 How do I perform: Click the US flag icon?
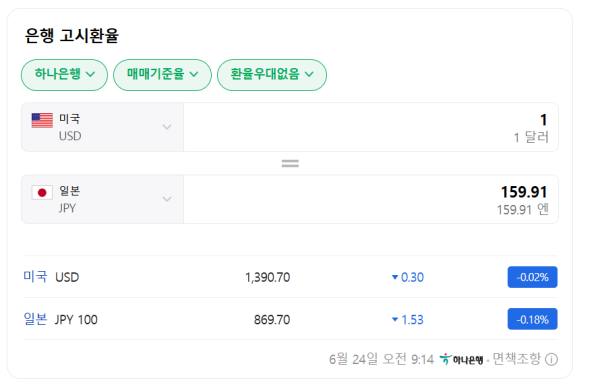pyautogui.click(x=42, y=121)
